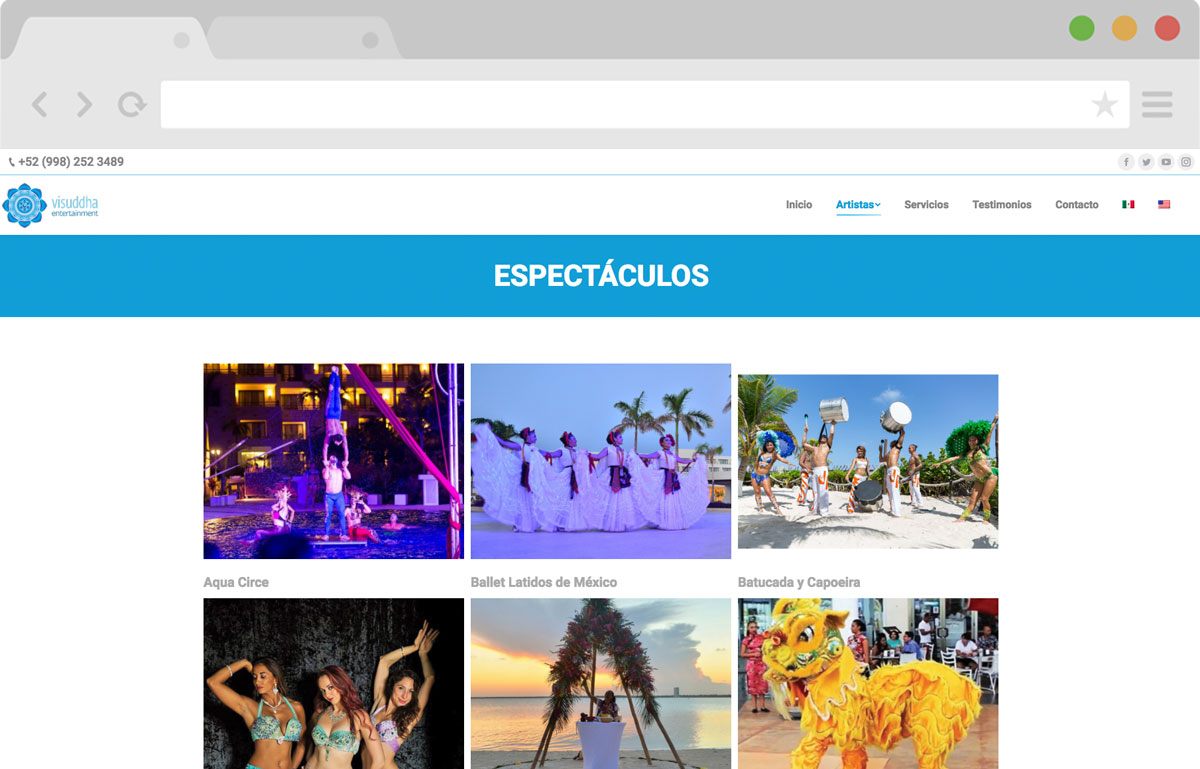Click the browser back arrow
The height and width of the screenshot is (769, 1200).
39,104
